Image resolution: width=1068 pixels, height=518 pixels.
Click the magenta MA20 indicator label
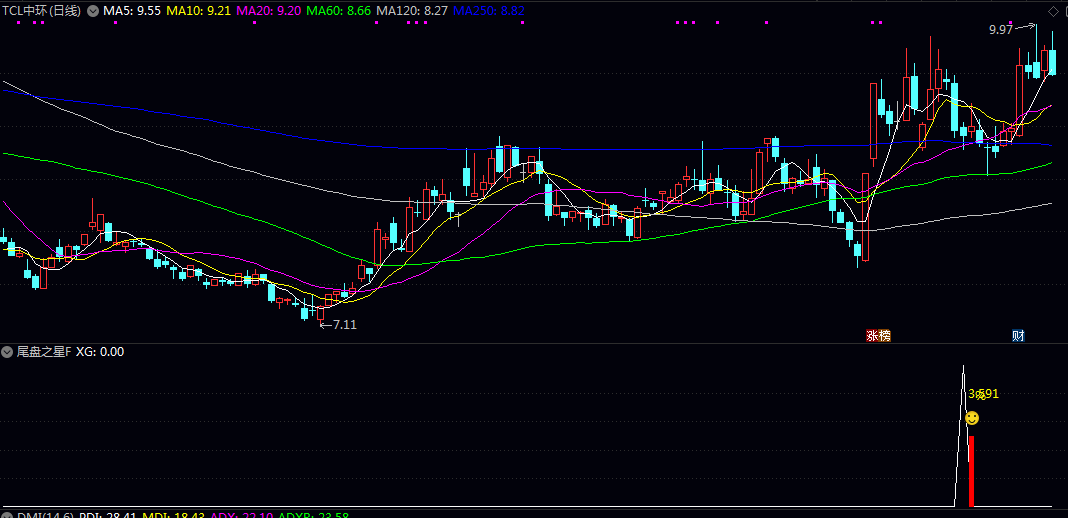pos(267,11)
